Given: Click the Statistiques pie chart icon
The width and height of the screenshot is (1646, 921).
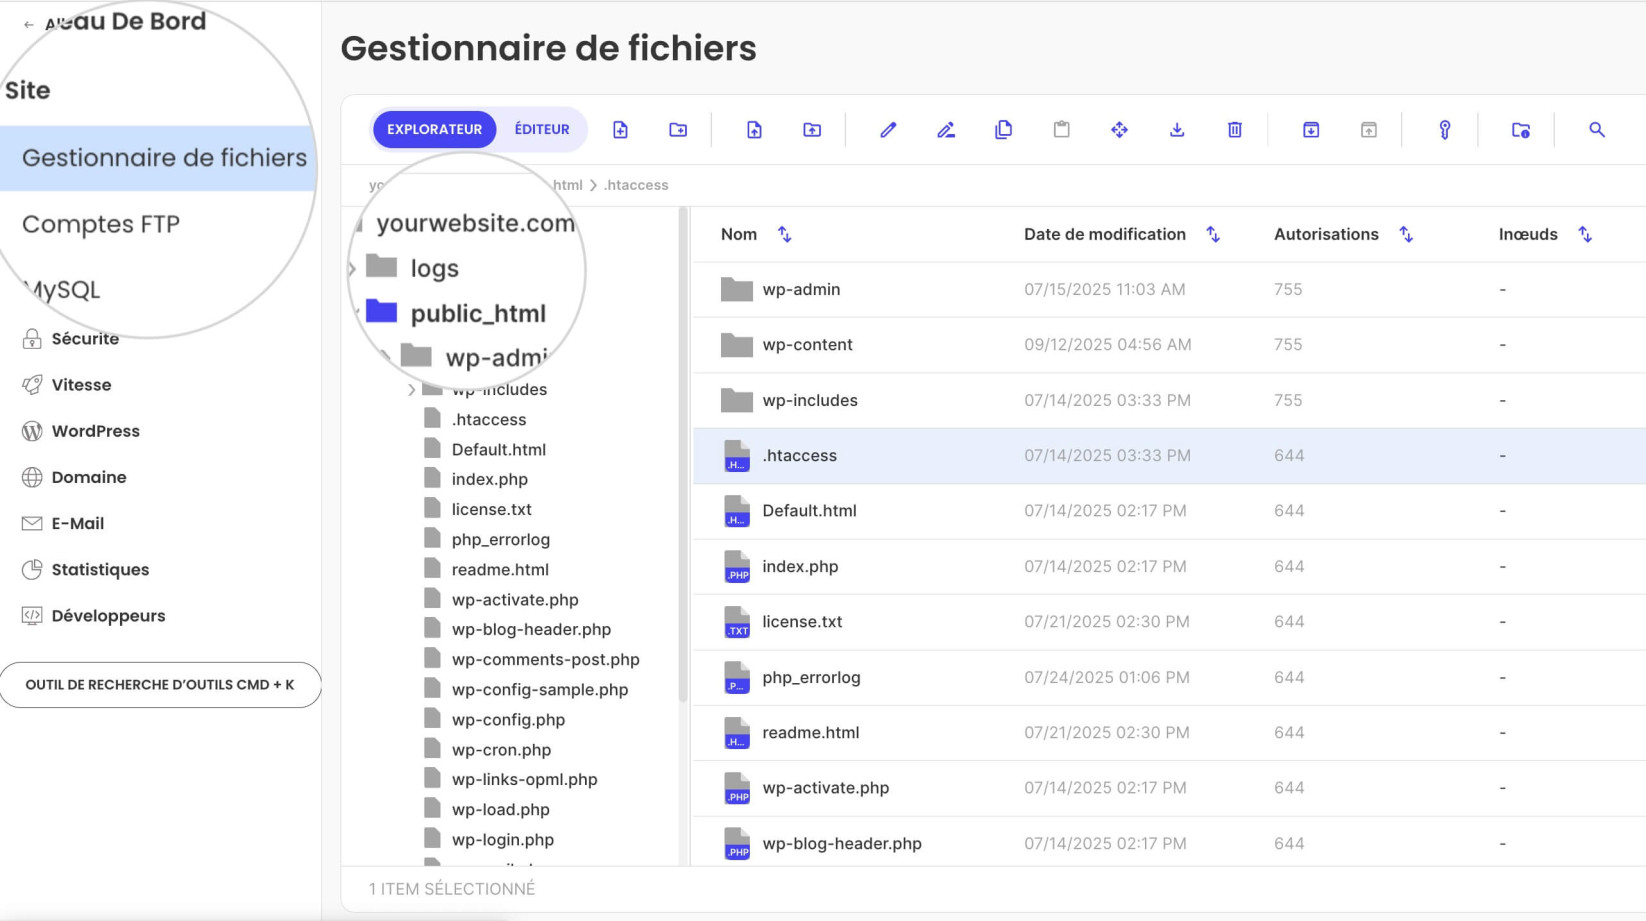Looking at the screenshot, I should pyautogui.click(x=32, y=569).
